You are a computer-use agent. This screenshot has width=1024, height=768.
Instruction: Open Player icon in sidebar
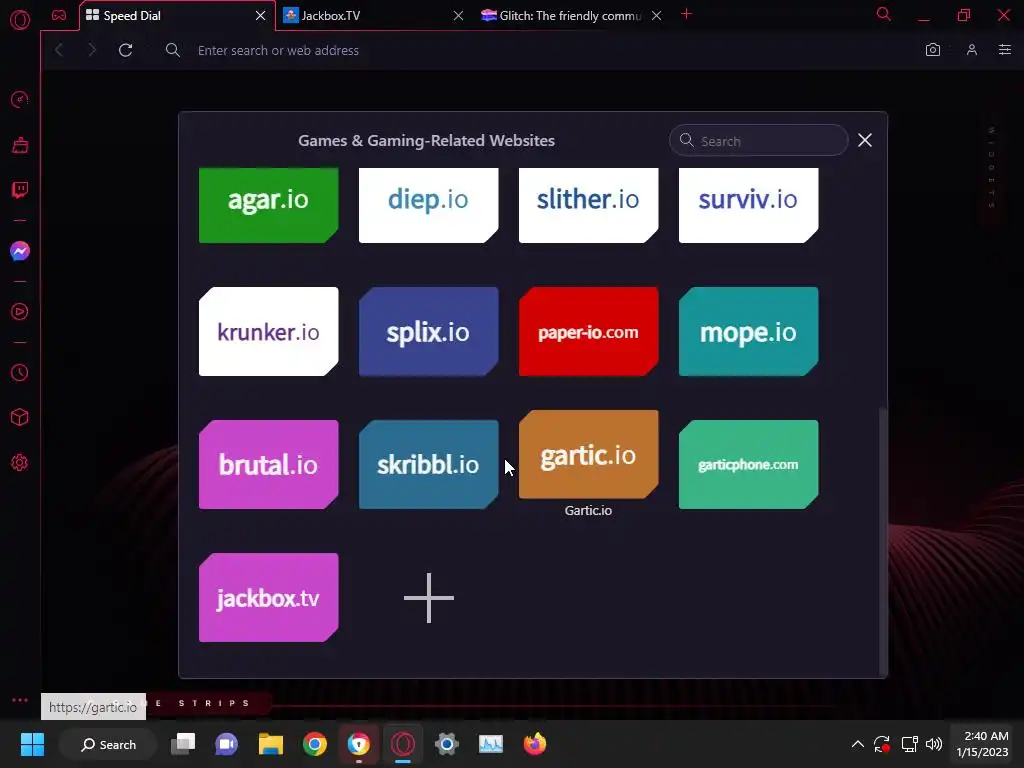(20, 312)
